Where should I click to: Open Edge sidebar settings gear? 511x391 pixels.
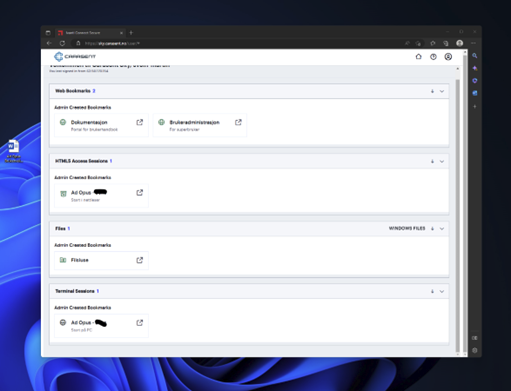pyautogui.click(x=475, y=350)
